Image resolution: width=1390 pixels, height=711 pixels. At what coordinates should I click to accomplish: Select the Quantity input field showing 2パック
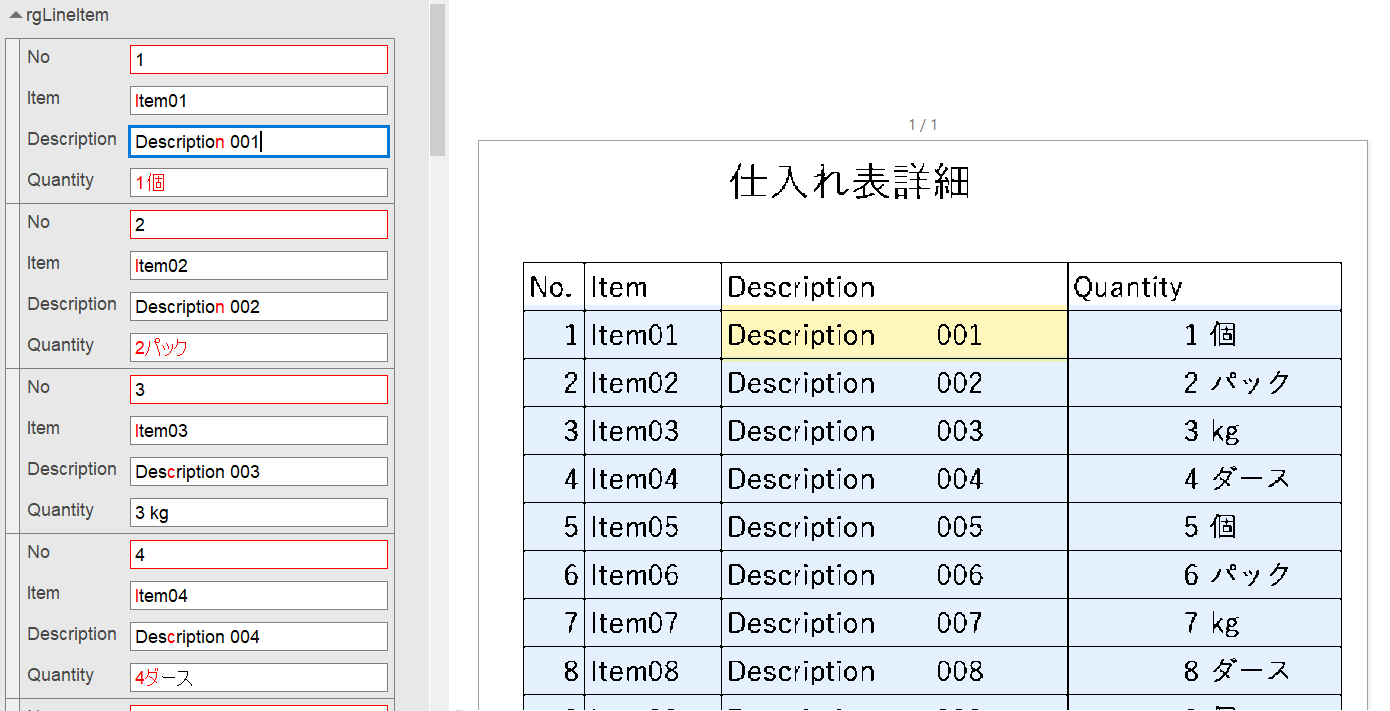coord(259,347)
